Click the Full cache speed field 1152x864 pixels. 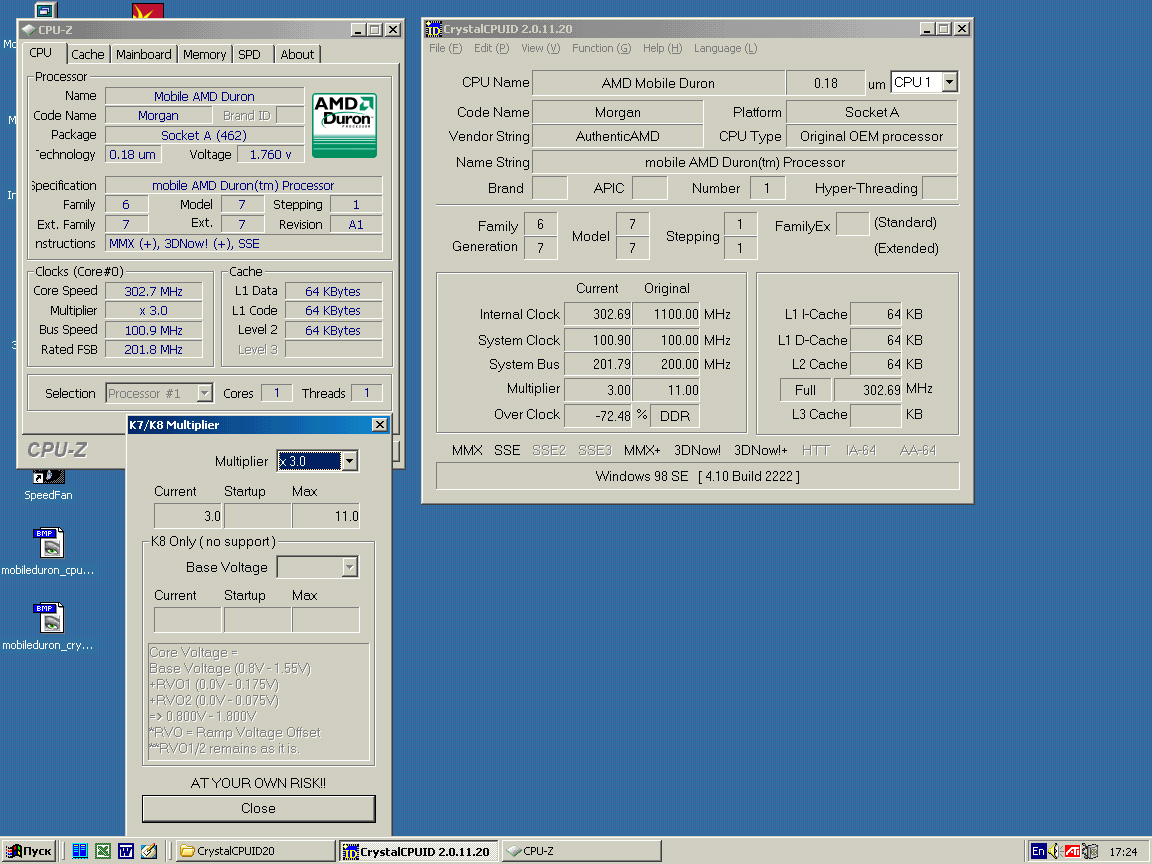click(x=805, y=390)
